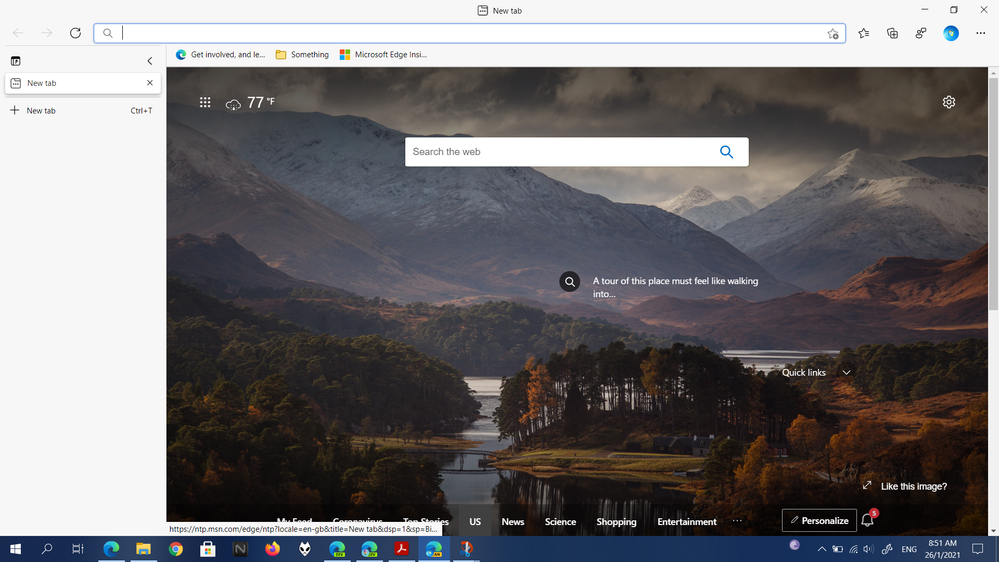Screen dimensions: 999x562
Task: Open 'A tour of this place' caption
Action: pos(675,287)
